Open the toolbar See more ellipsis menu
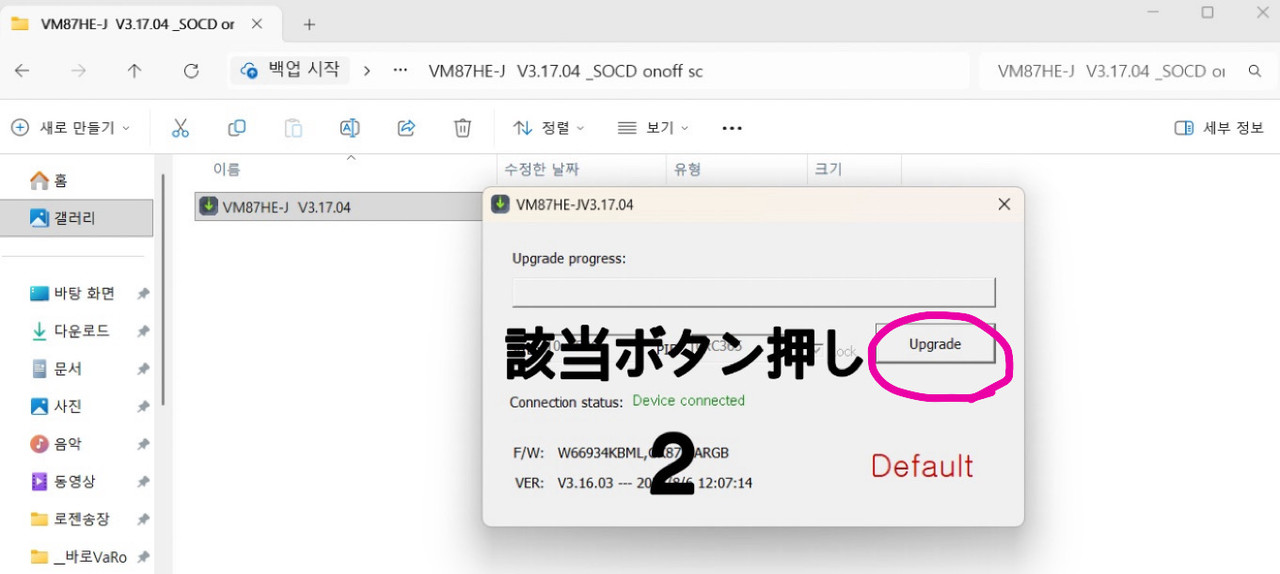This screenshot has width=1280, height=574. (732, 128)
